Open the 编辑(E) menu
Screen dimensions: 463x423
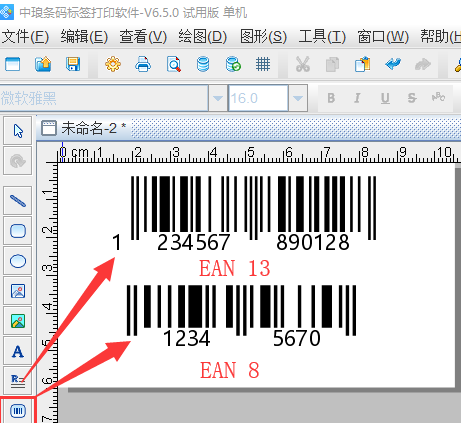pos(84,37)
